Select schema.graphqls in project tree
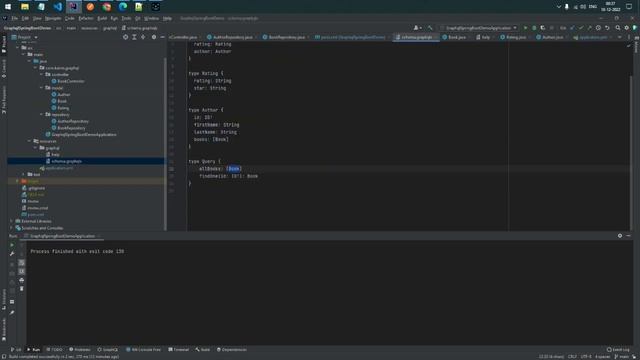Screen dimensions: 640x360 pyautogui.click(x=67, y=161)
